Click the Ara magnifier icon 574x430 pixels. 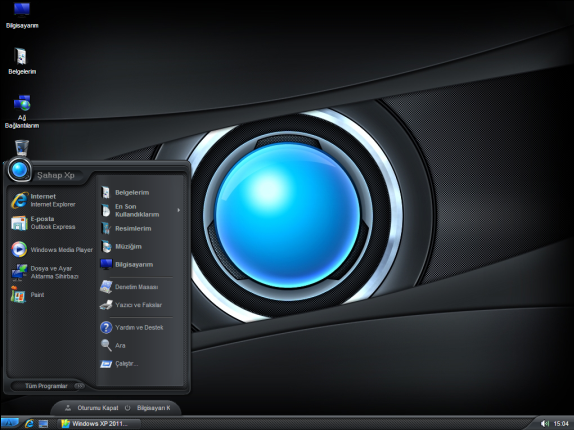click(x=106, y=345)
